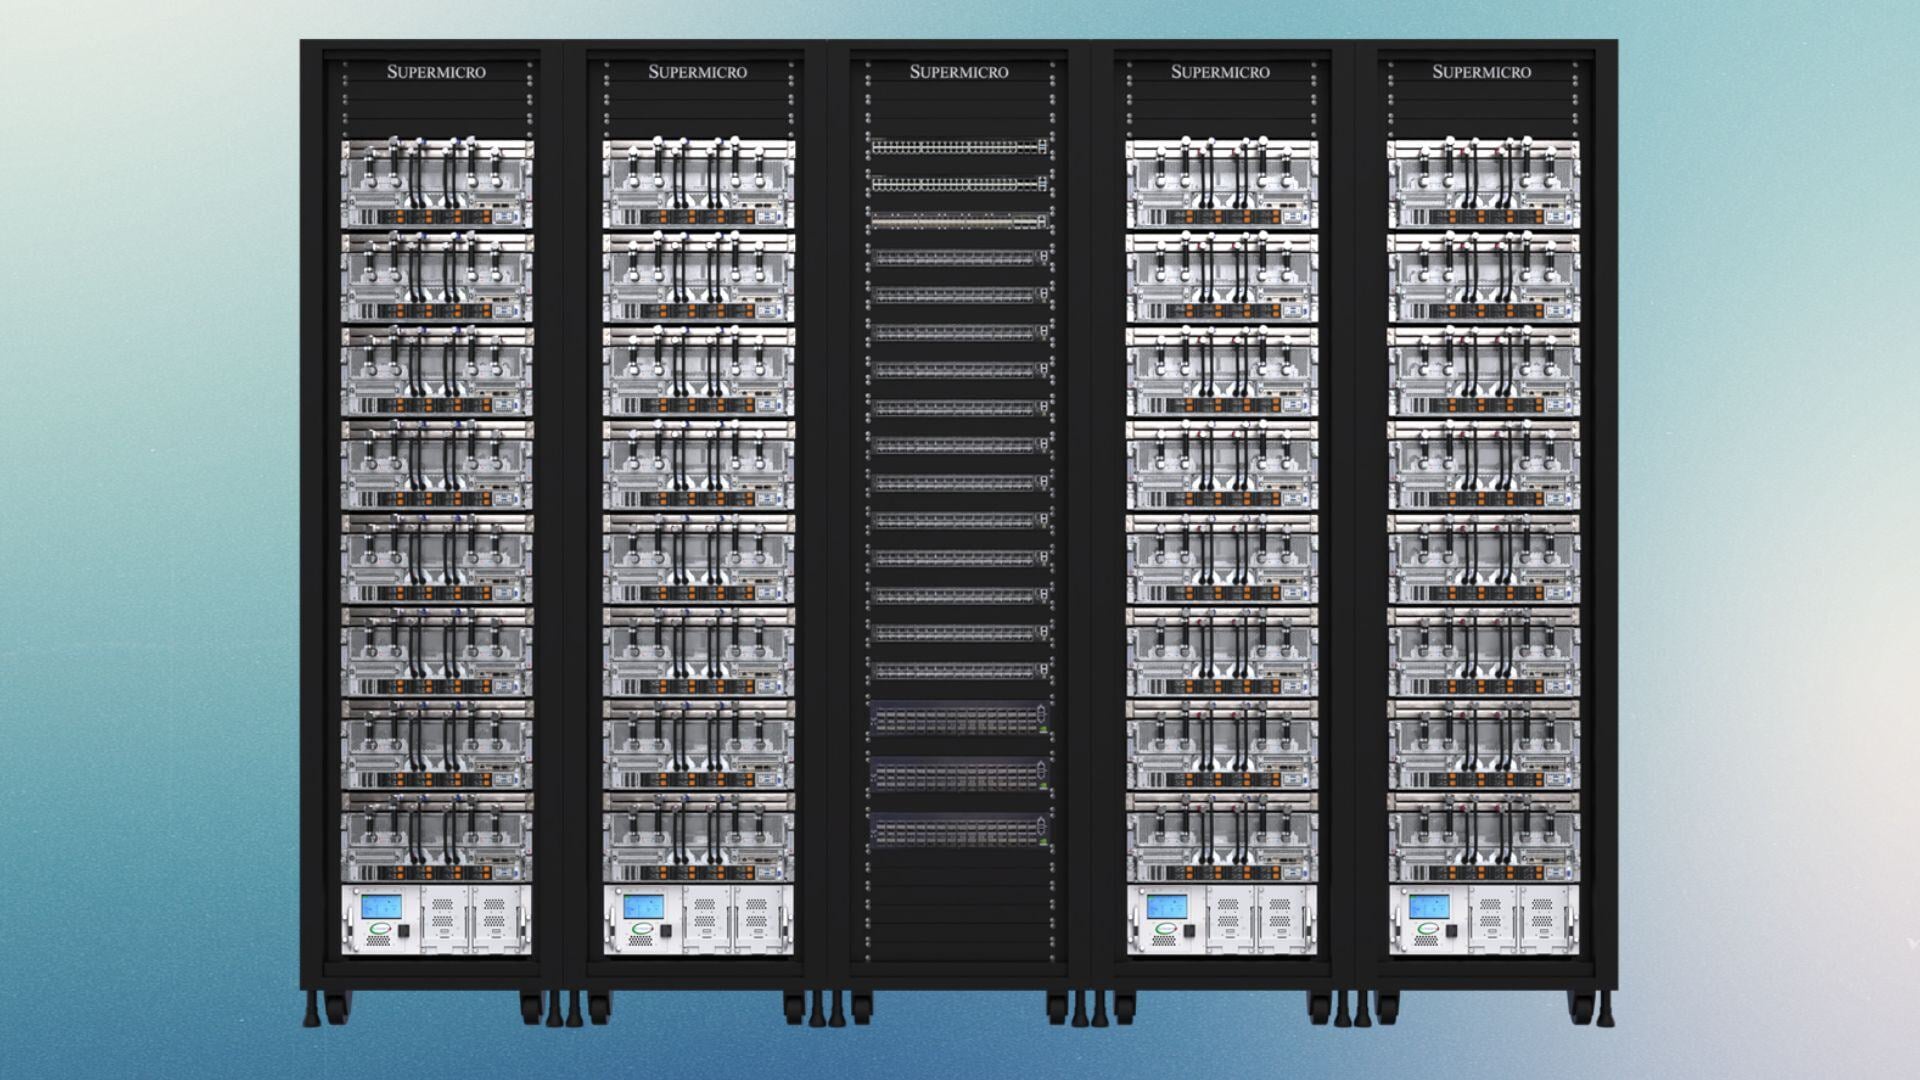Select the blue display on the leftmost rack's bottom unit
Screen dimensions: 1920x1080
tap(381, 907)
